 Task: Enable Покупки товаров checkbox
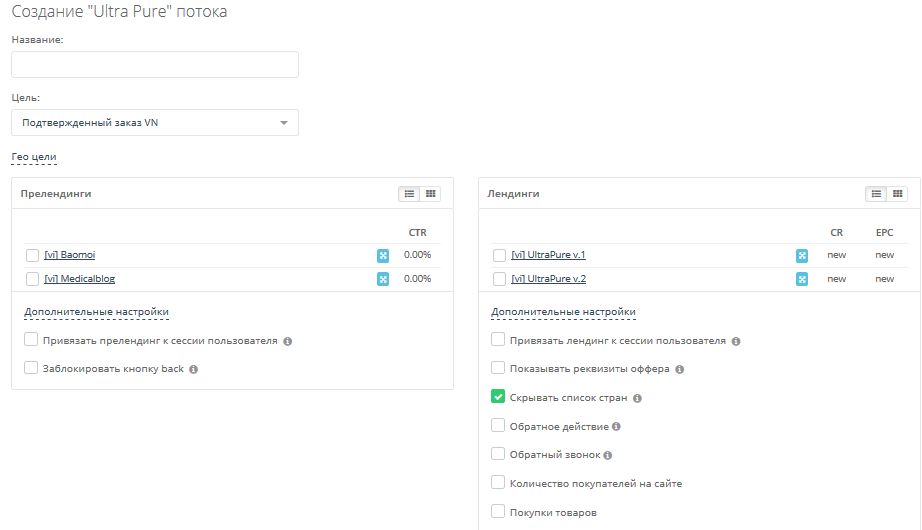click(498, 511)
